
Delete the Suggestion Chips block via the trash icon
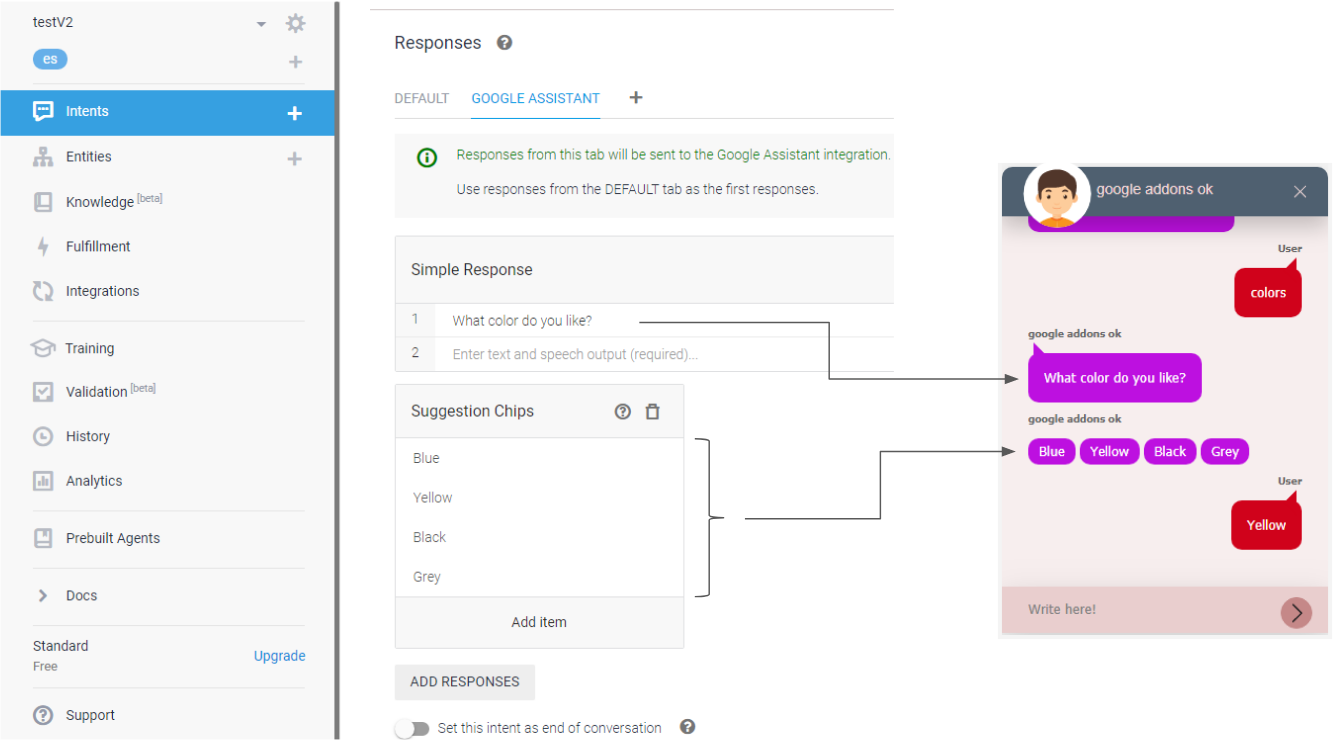pyautogui.click(x=653, y=411)
